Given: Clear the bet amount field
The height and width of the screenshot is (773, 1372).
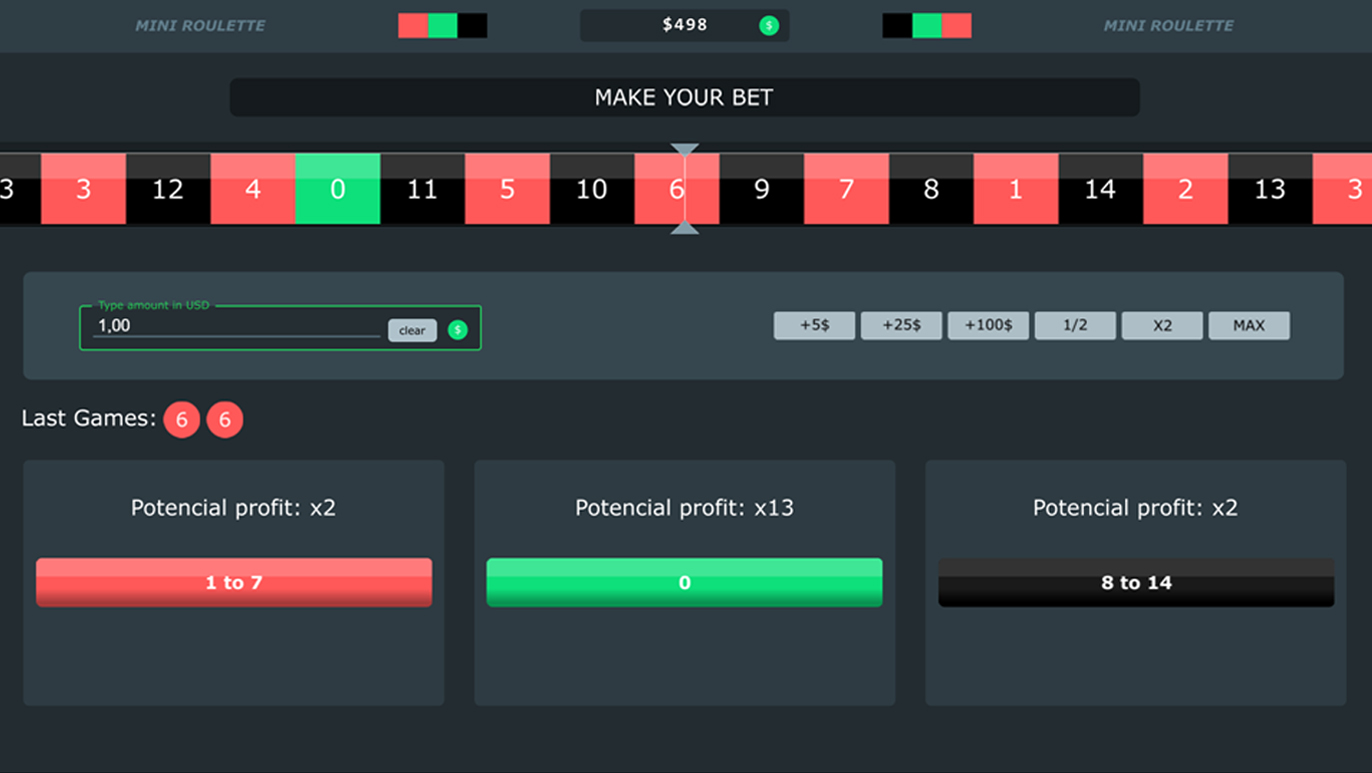Looking at the screenshot, I should pyautogui.click(x=412, y=330).
